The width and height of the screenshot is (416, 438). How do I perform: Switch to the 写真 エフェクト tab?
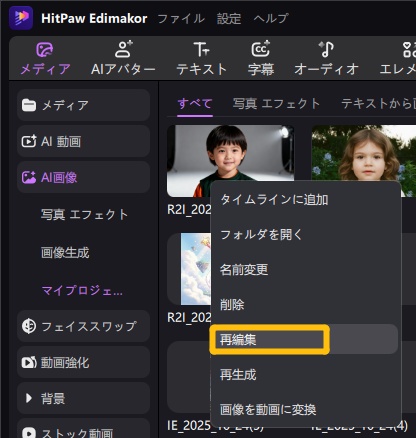point(276,104)
